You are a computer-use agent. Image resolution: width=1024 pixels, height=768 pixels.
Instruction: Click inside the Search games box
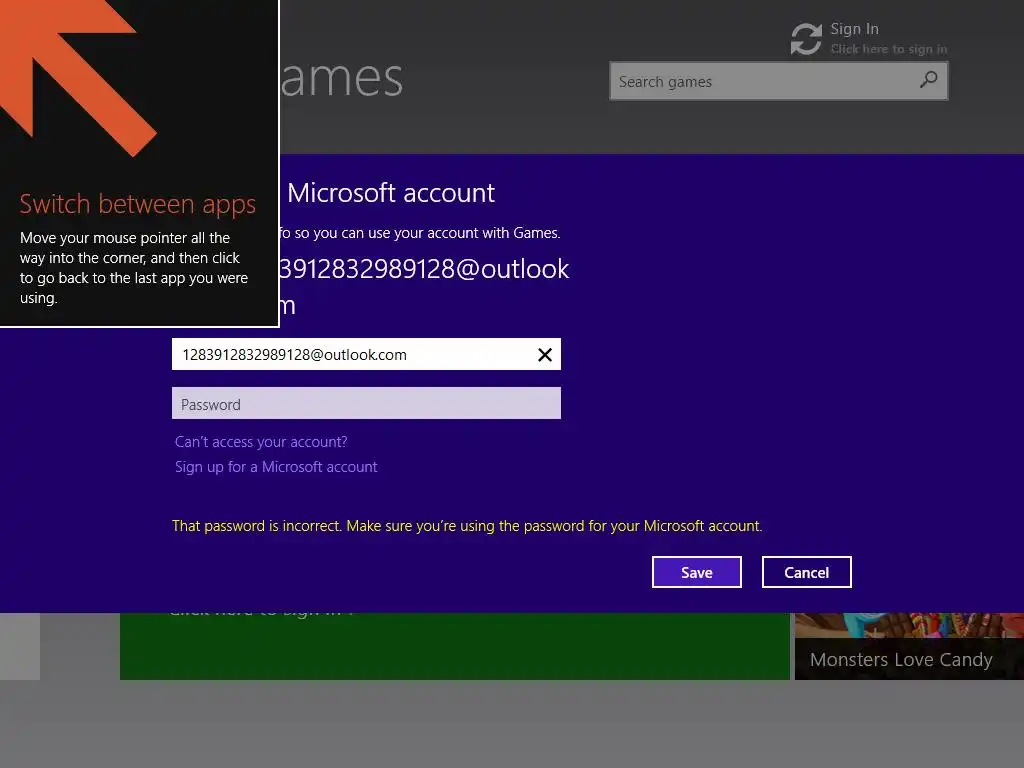[x=778, y=81]
